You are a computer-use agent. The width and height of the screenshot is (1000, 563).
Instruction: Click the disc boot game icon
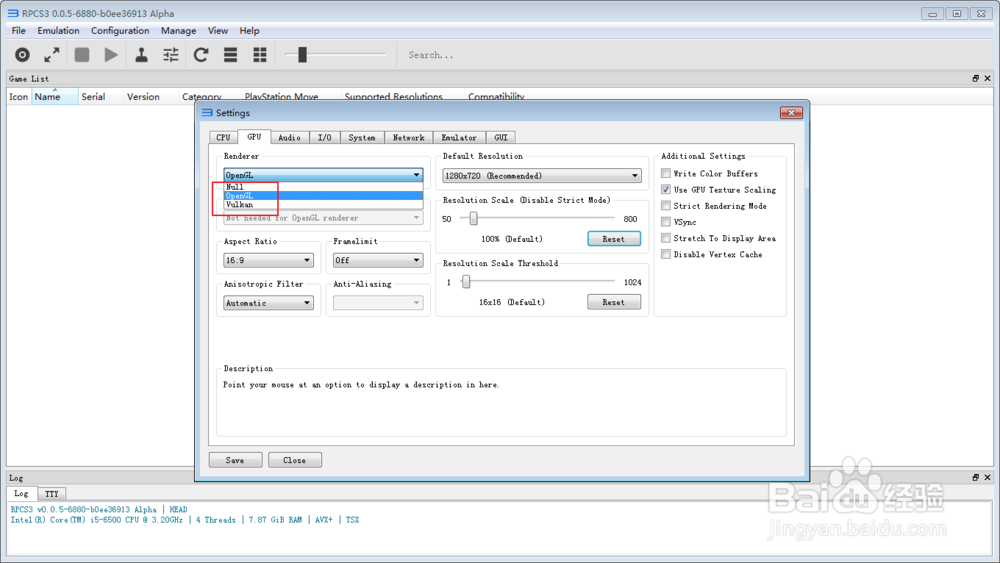tap(22, 55)
